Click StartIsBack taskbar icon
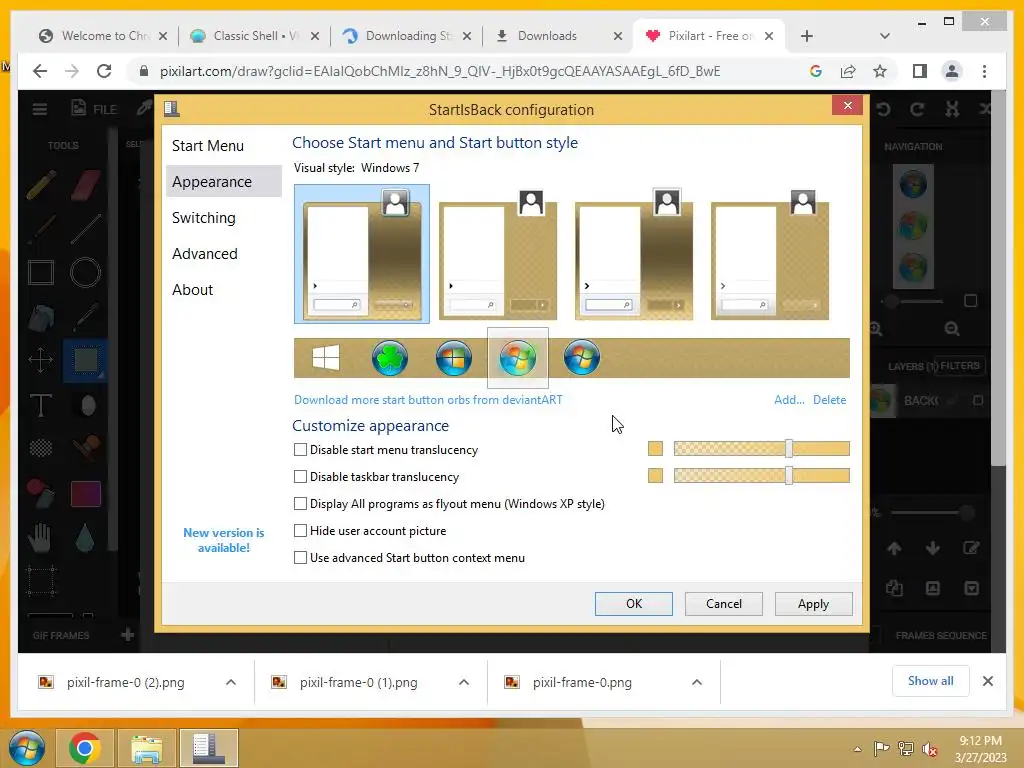 click(209, 748)
